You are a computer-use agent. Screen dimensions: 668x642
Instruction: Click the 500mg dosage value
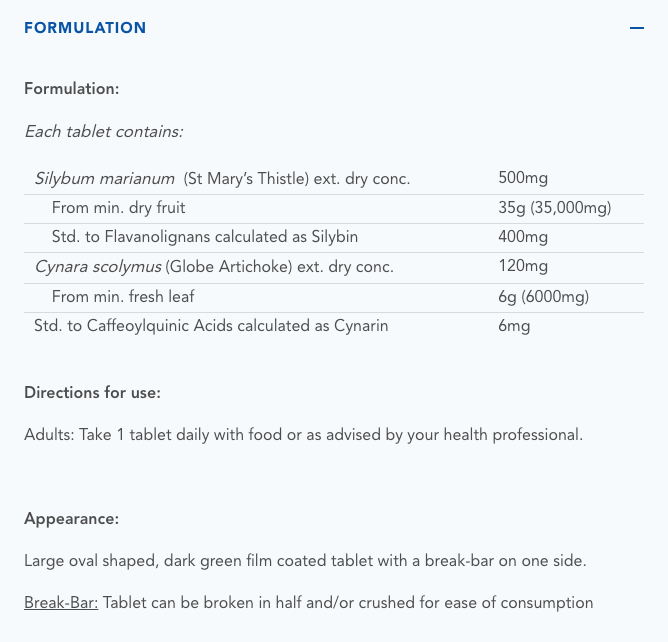(523, 179)
